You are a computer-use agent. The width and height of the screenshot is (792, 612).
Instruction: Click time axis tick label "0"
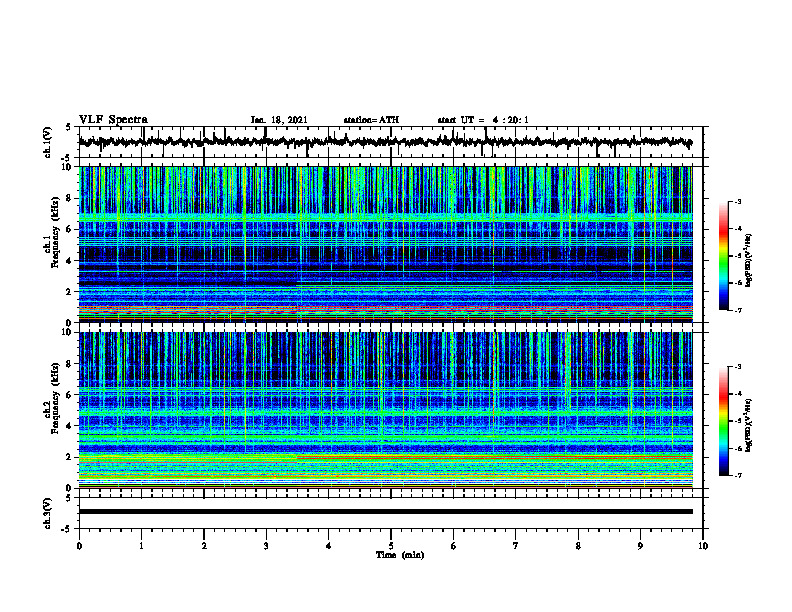click(x=79, y=546)
